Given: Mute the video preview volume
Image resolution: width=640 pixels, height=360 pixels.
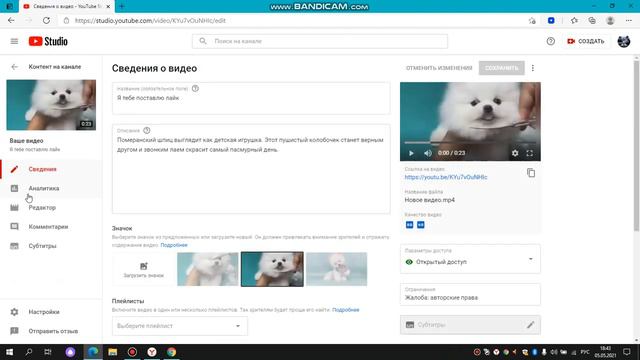Looking at the screenshot, I should 427,153.
